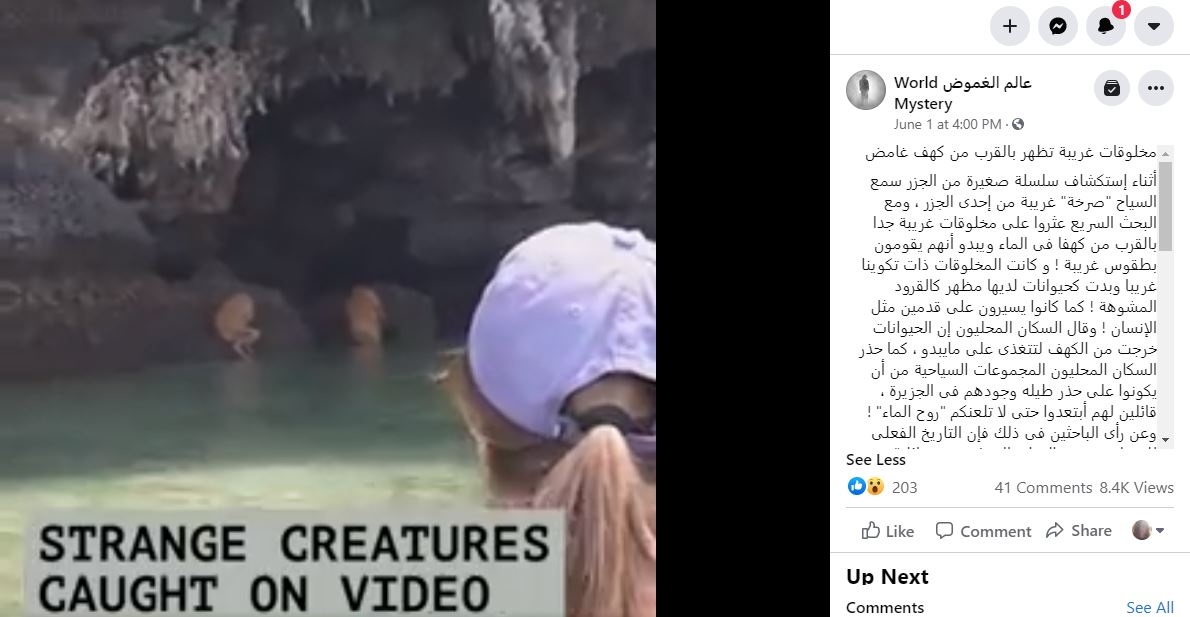1190x617 pixels.
Task: Collapse post text with See Less
Action: point(876,460)
